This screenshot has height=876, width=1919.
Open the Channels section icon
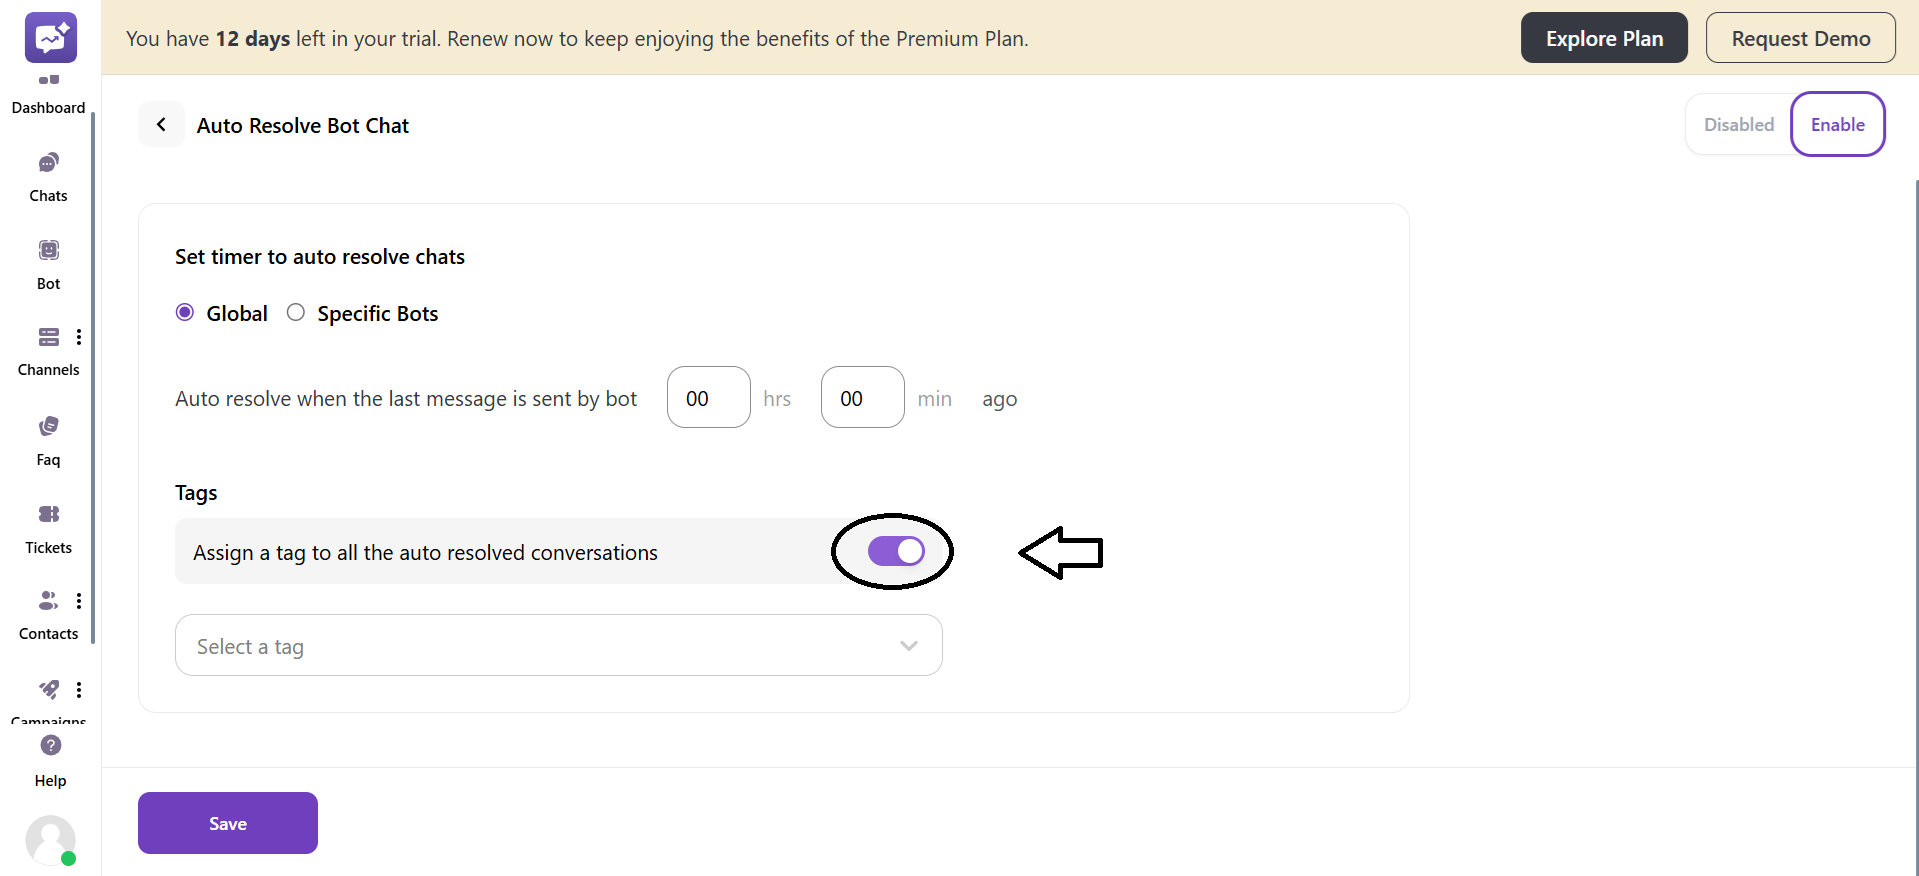[47, 337]
